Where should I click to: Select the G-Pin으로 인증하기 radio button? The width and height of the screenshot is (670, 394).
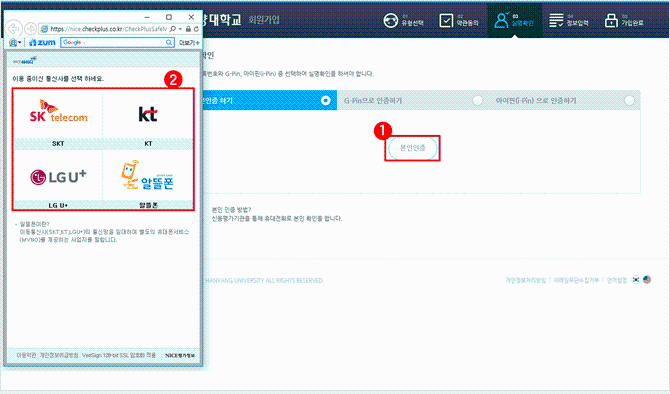pos(477,100)
